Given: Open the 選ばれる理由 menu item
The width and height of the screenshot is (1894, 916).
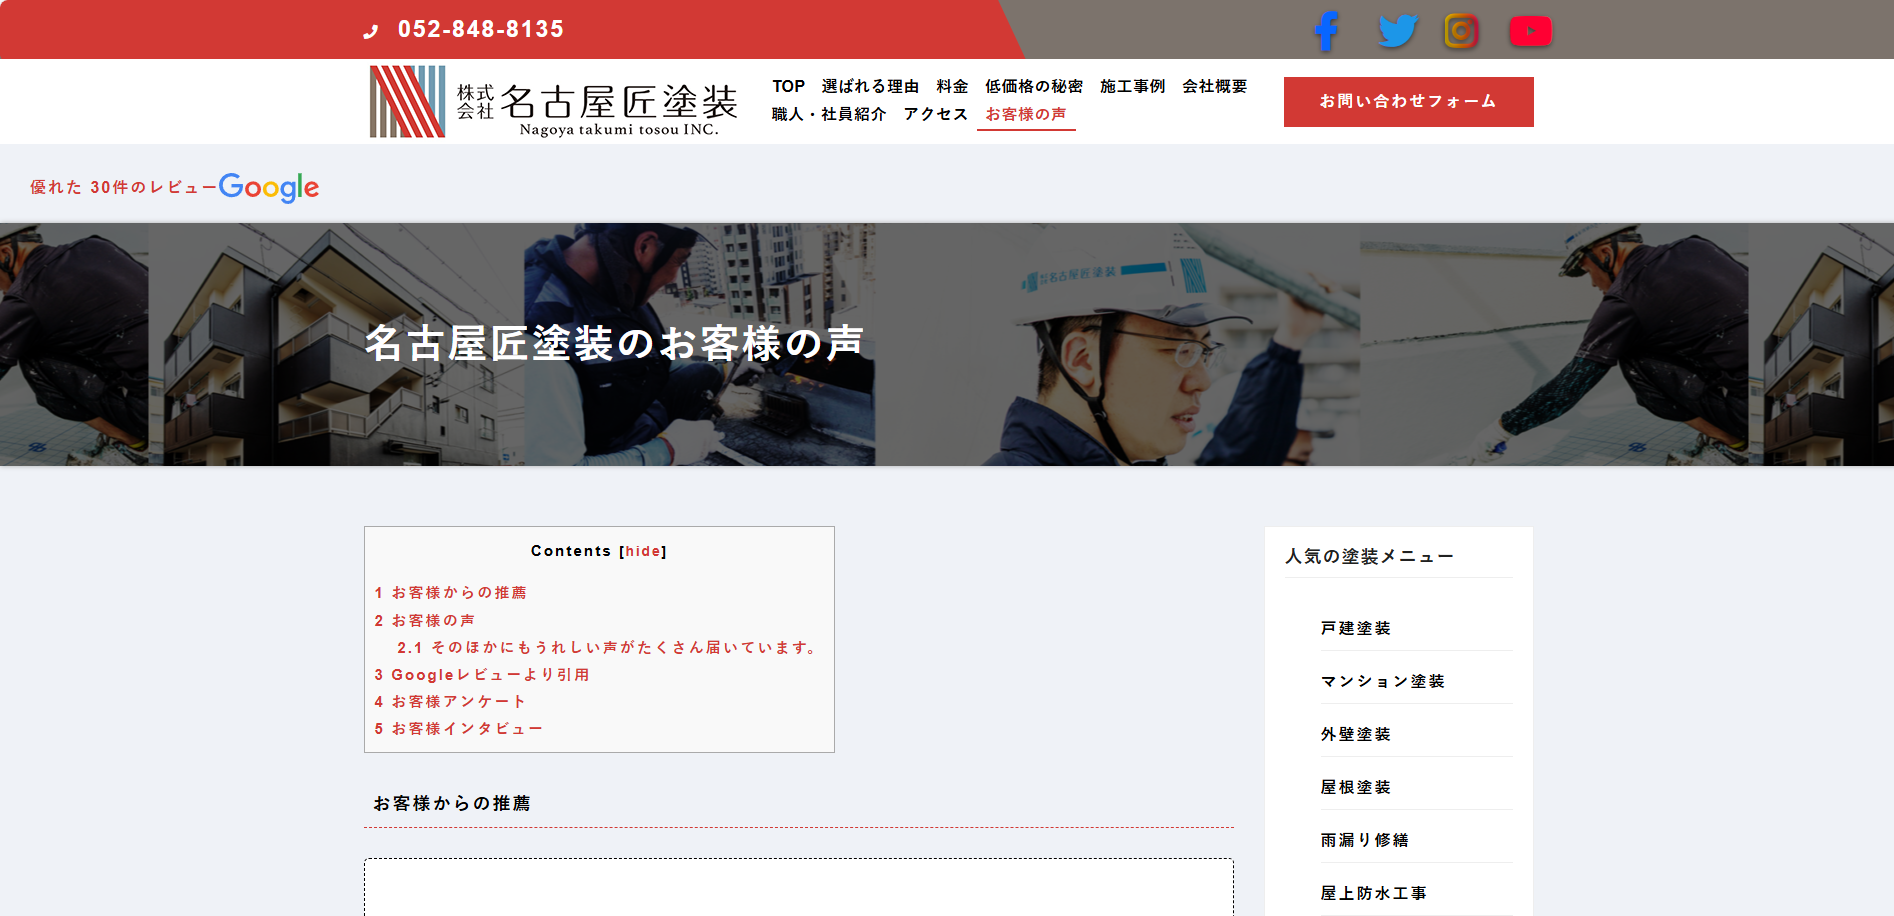Looking at the screenshot, I should click(x=870, y=87).
